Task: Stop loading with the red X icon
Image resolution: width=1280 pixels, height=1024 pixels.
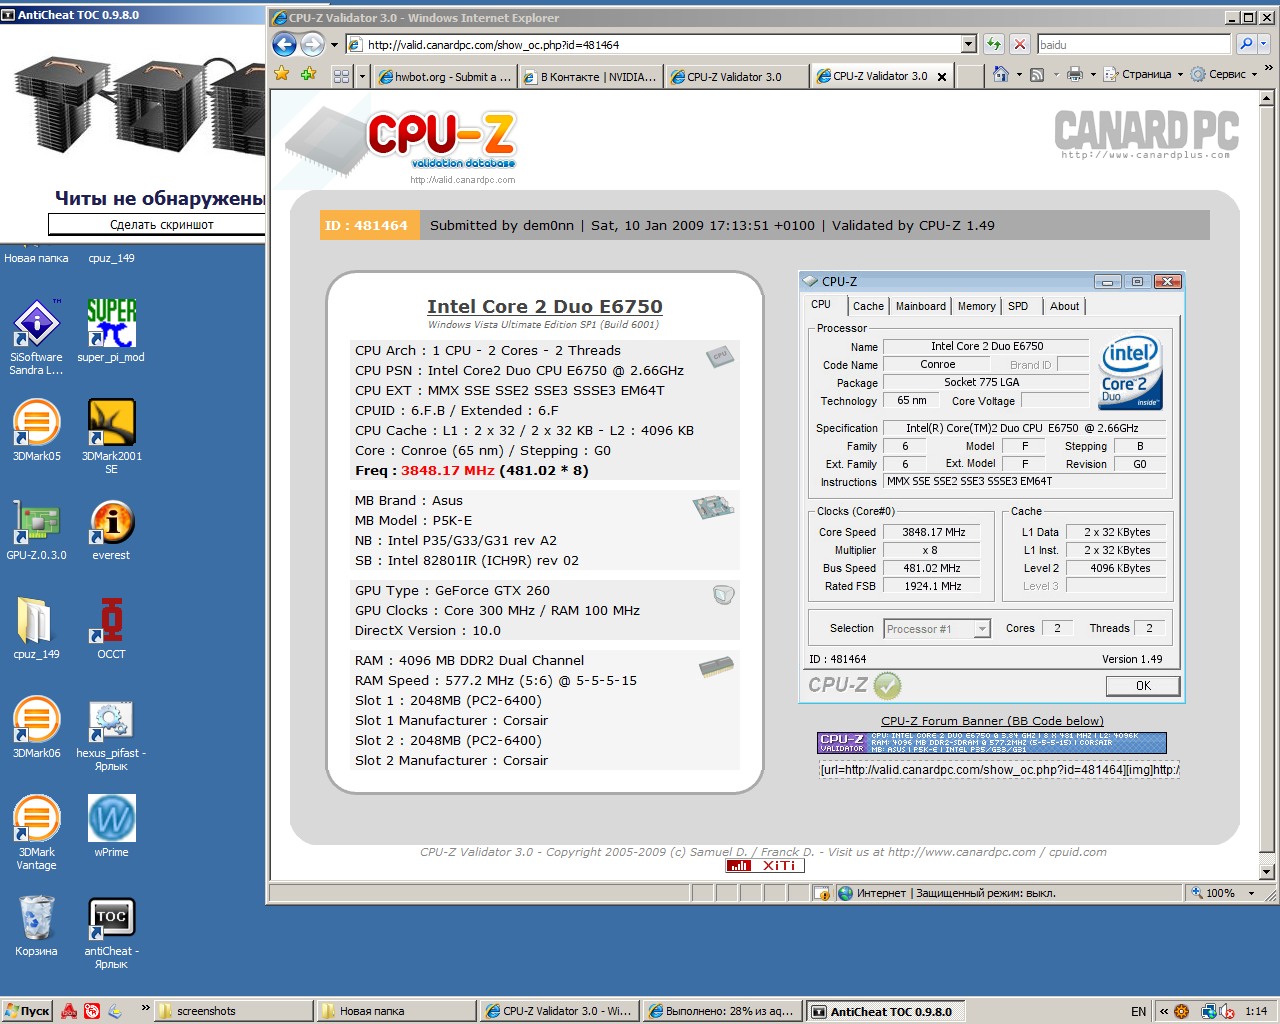Action: coord(1019,44)
